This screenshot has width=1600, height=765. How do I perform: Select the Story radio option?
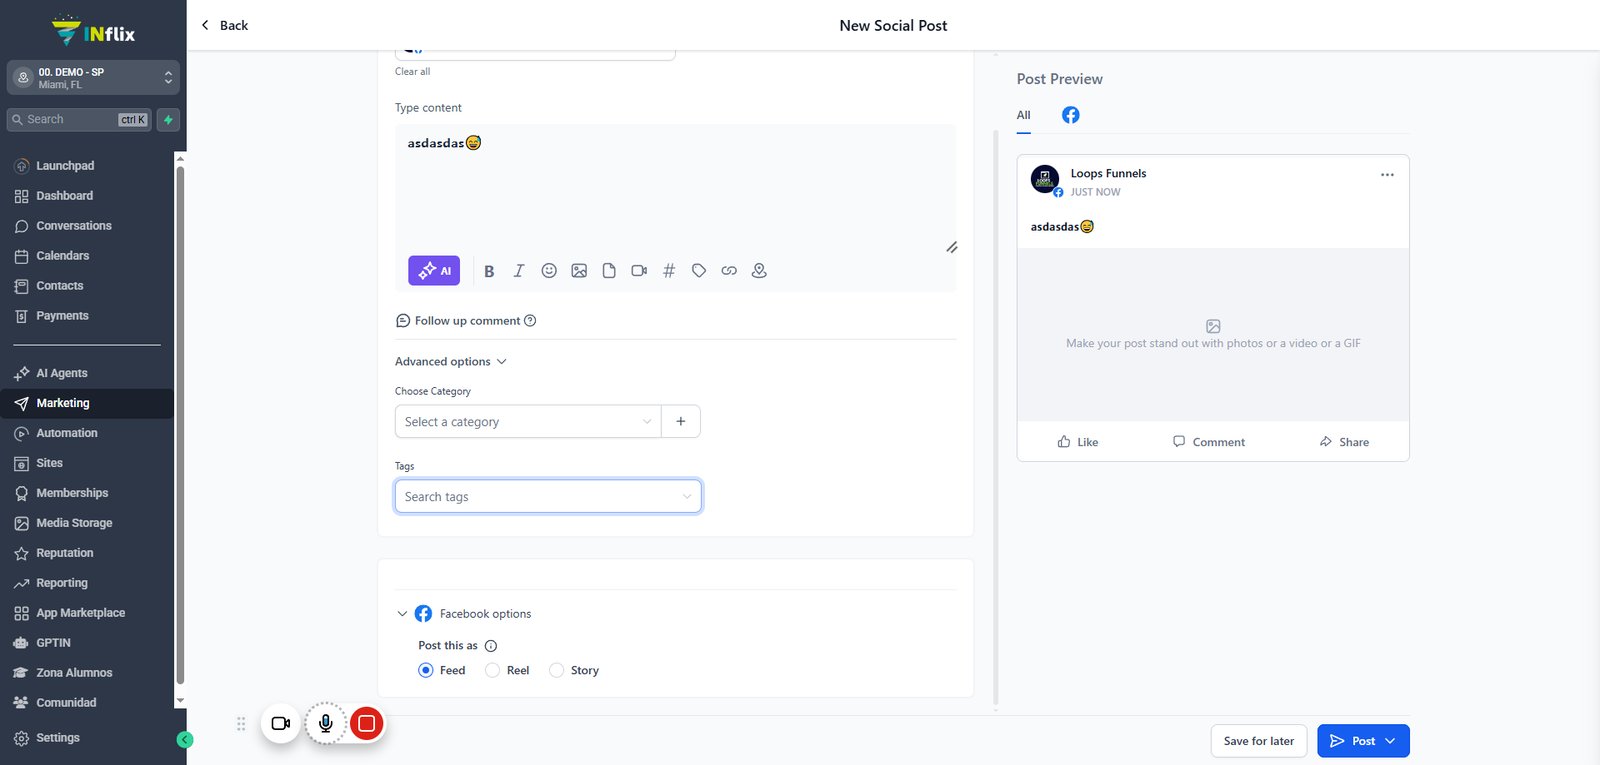(556, 671)
